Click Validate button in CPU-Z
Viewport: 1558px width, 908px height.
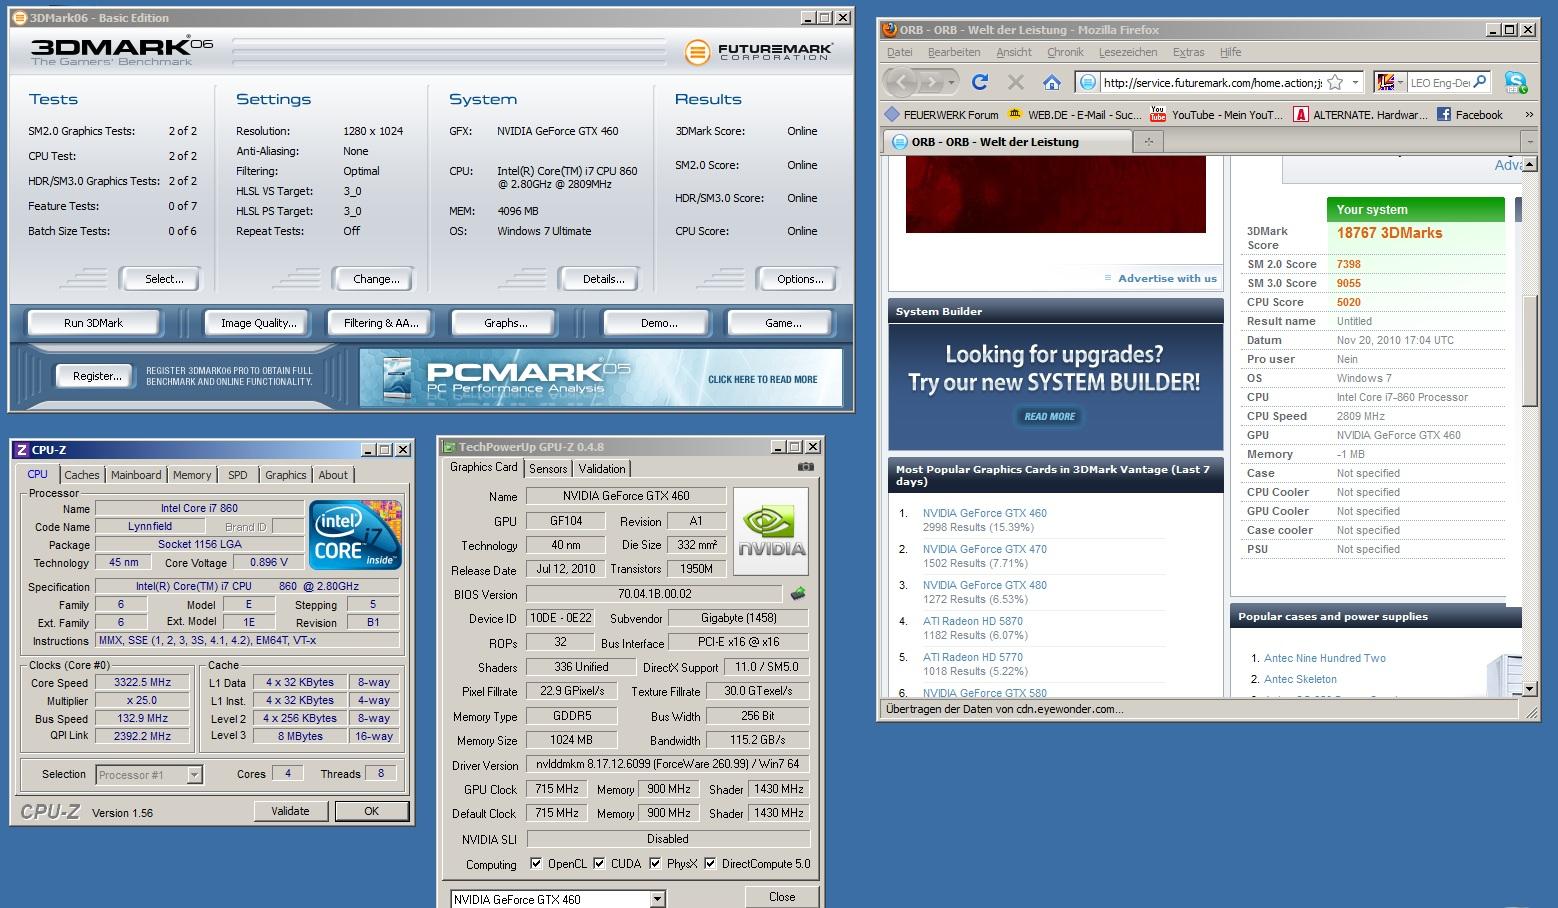tap(290, 811)
